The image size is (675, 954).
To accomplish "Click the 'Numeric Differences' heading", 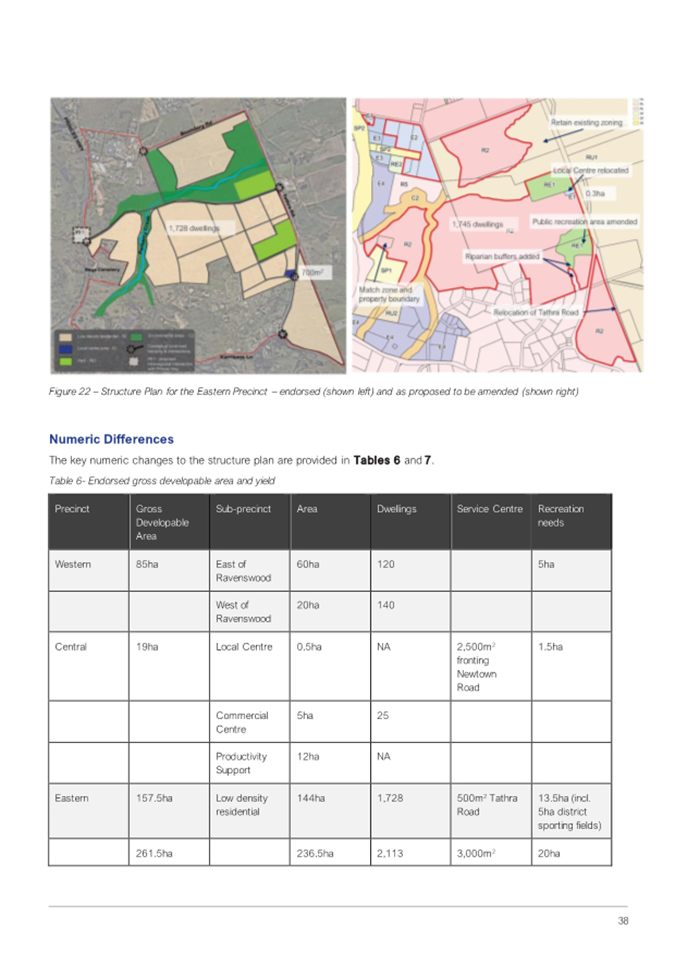I will [x=111, y=439].
